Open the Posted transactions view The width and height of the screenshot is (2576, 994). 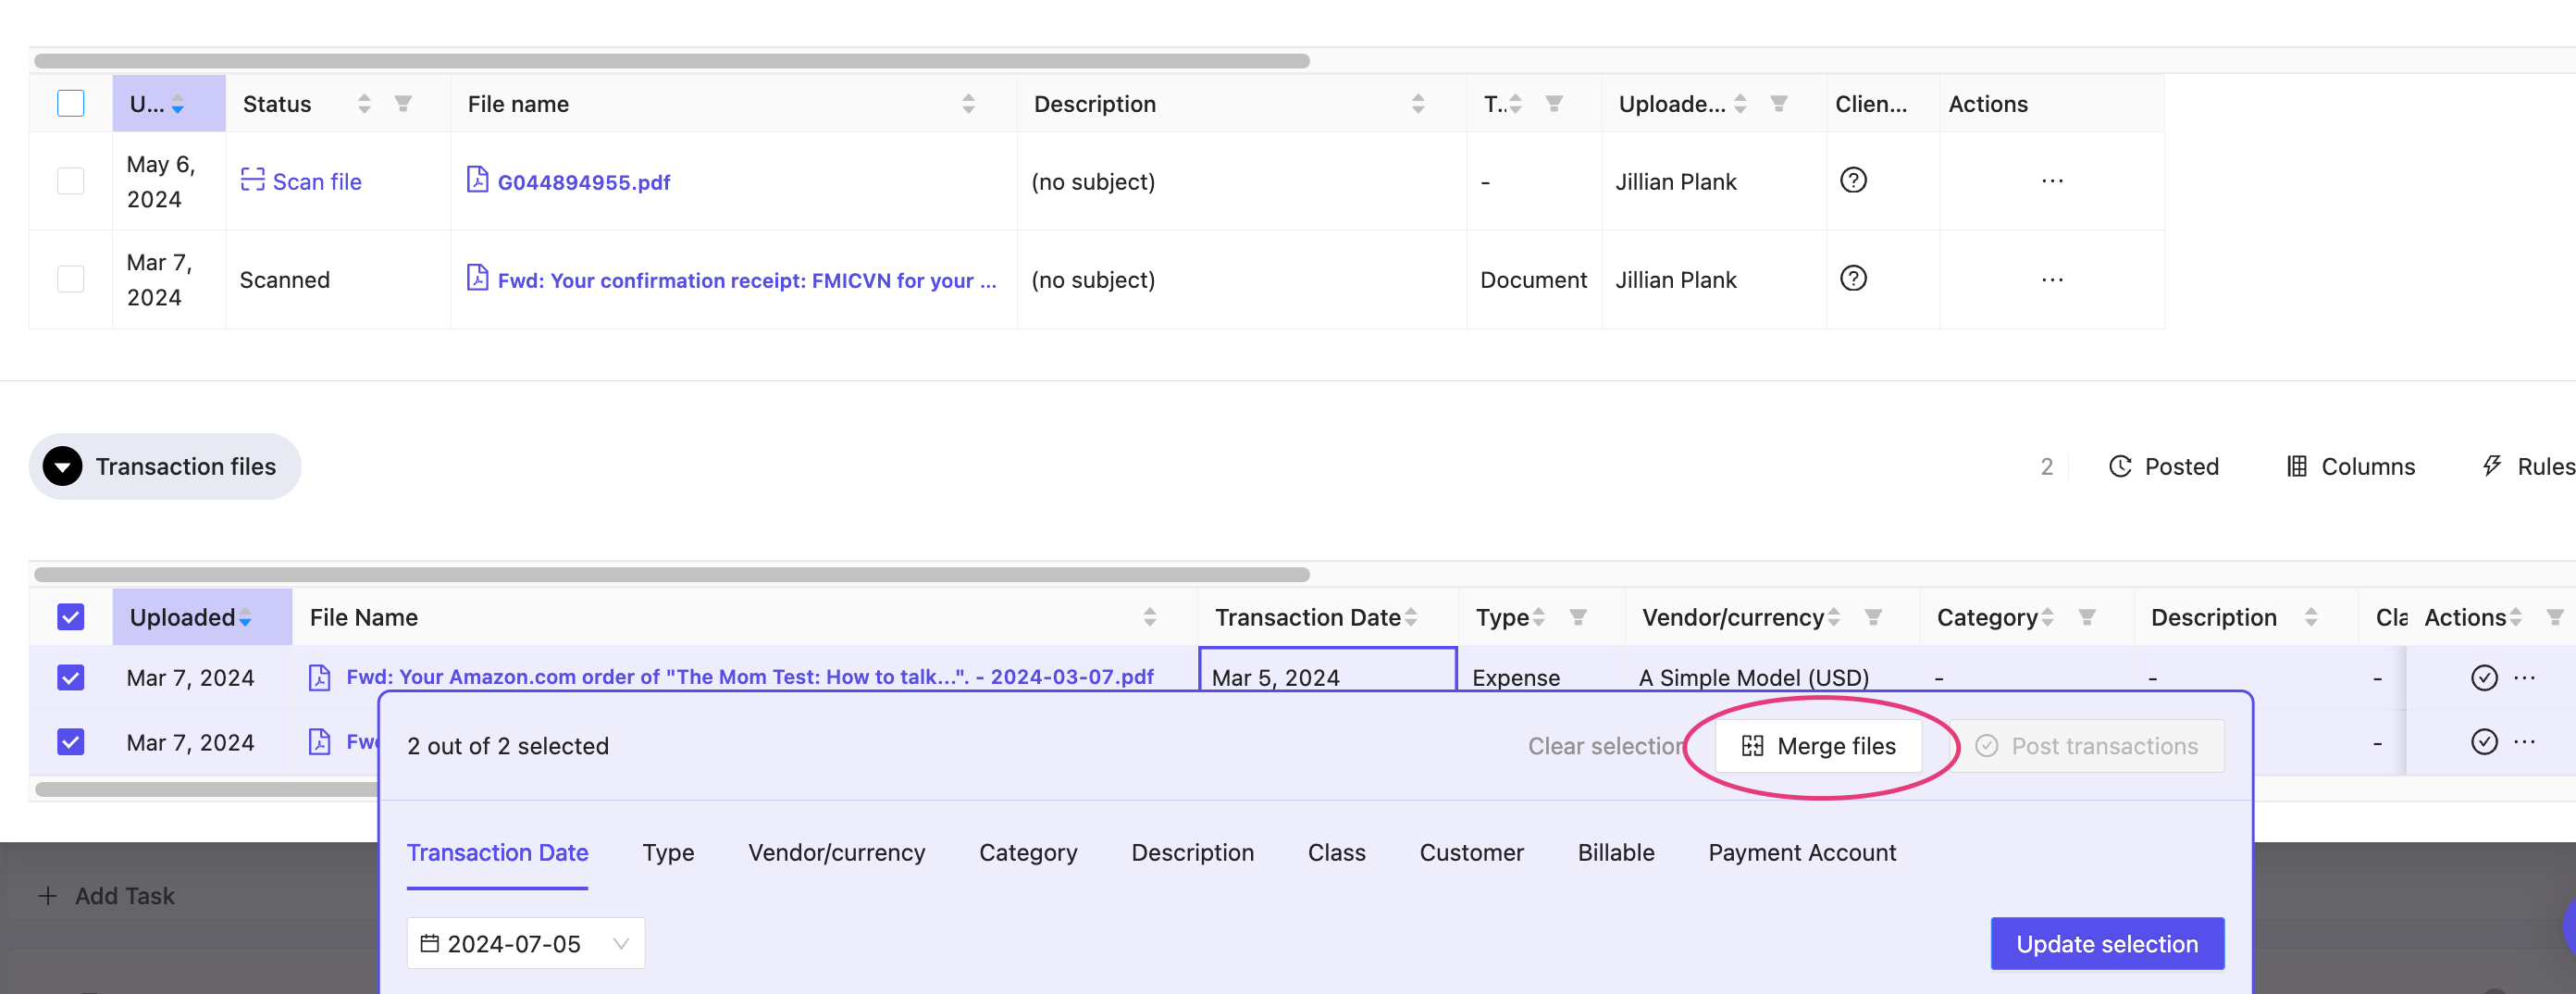[x=2163, y=466]
